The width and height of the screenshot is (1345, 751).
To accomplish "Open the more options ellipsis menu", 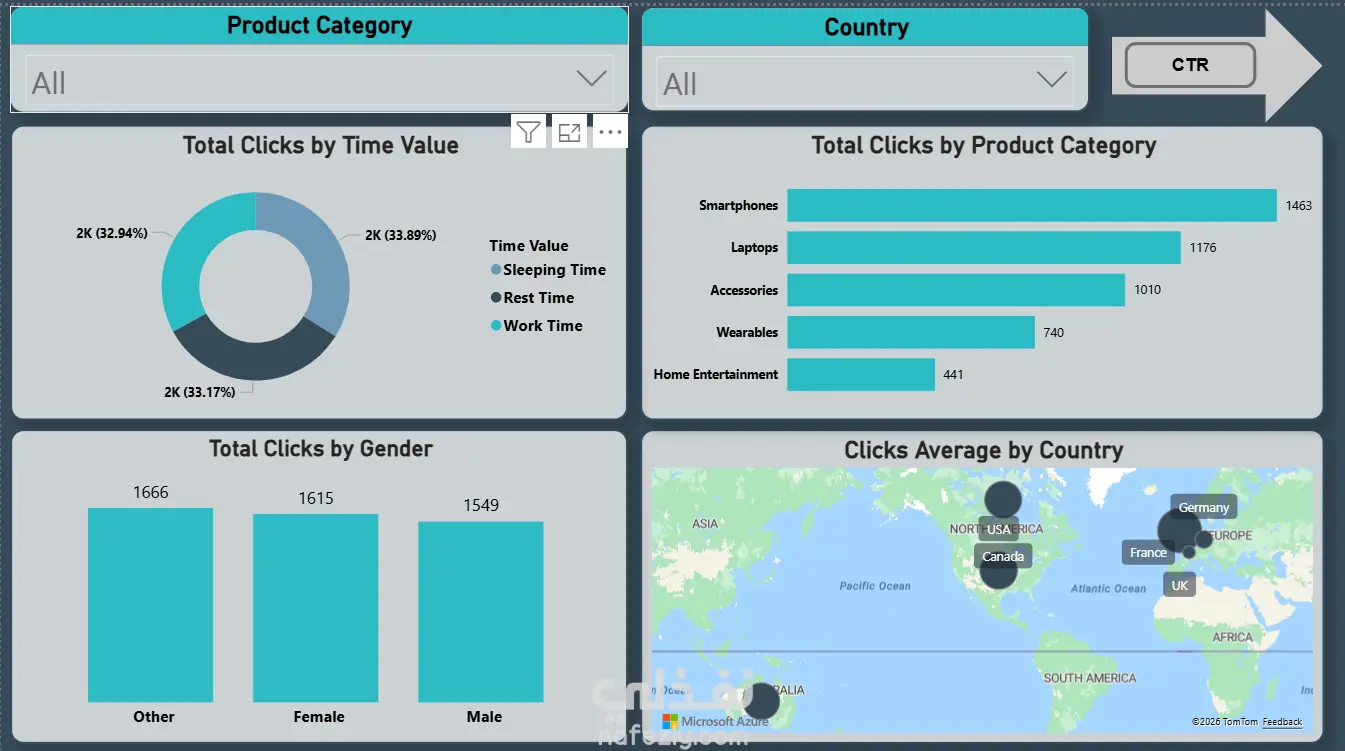I will point(610,132).
